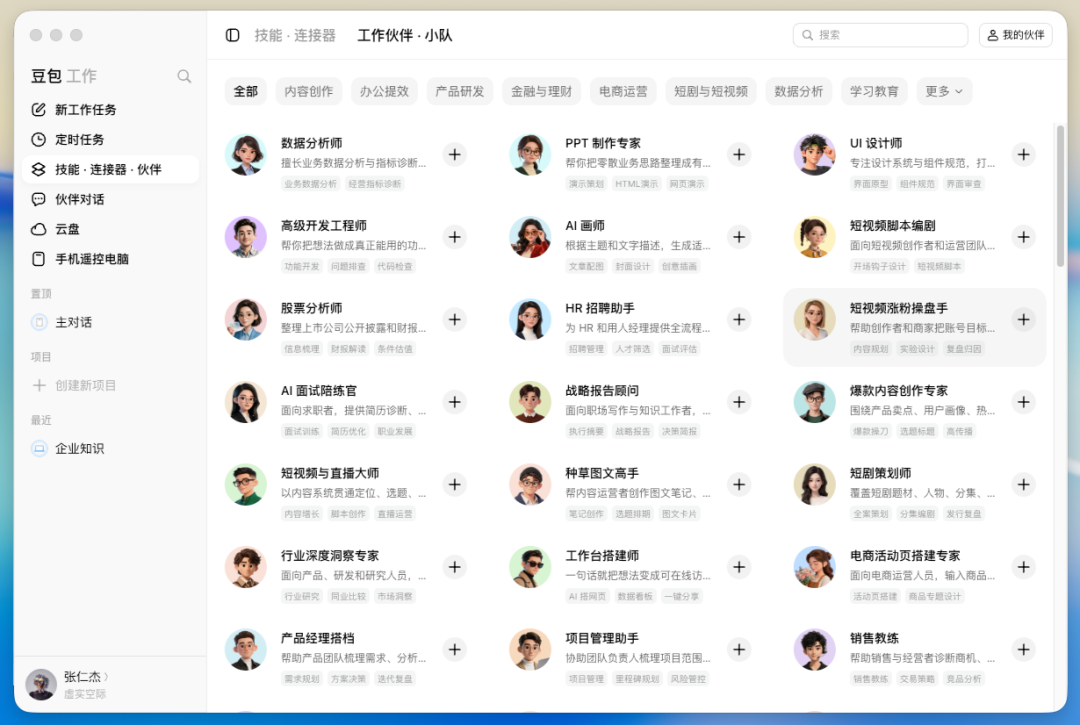
Task: Add 数据分析师 with plus icon
Action: (455, 155)
